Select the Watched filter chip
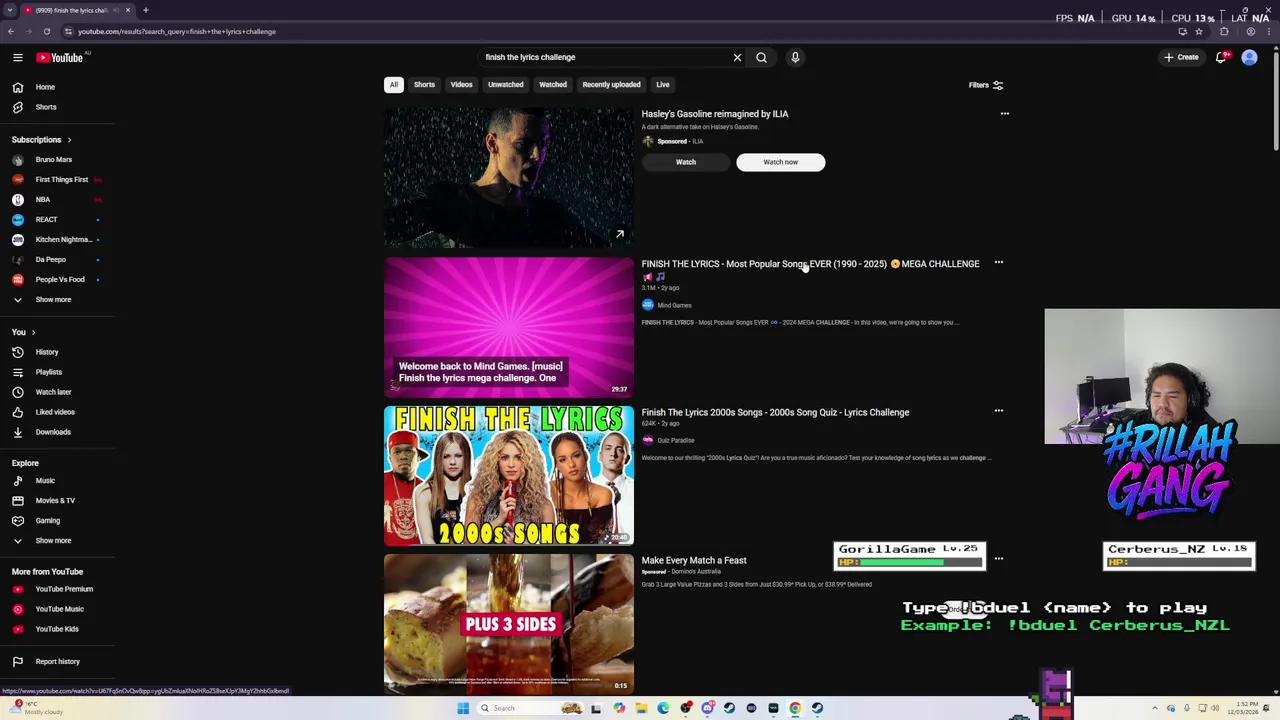The width and height of the screenshot is (1280, 720). tap(553, 85)
